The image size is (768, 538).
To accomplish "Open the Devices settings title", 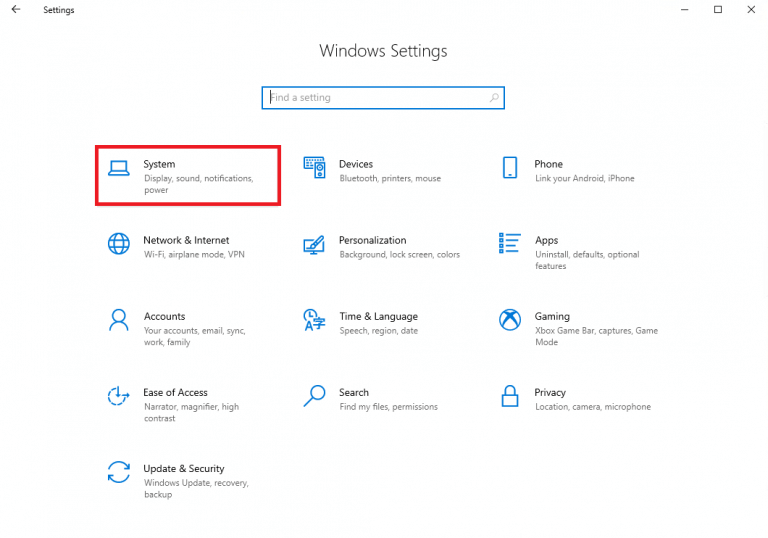I will (356, 164).
